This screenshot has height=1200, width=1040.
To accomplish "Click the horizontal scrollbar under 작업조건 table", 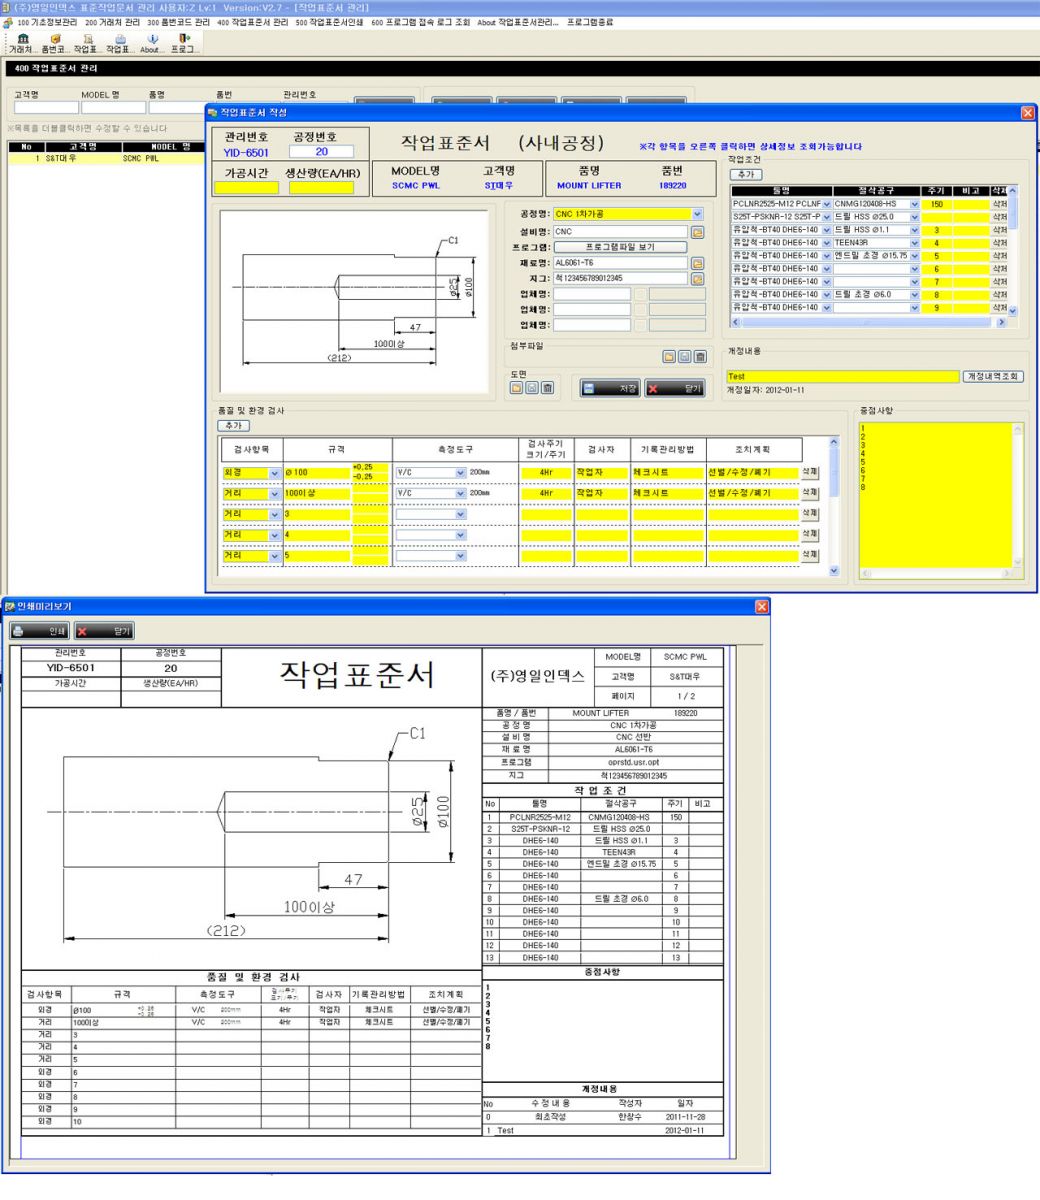I will pos(868,323).
